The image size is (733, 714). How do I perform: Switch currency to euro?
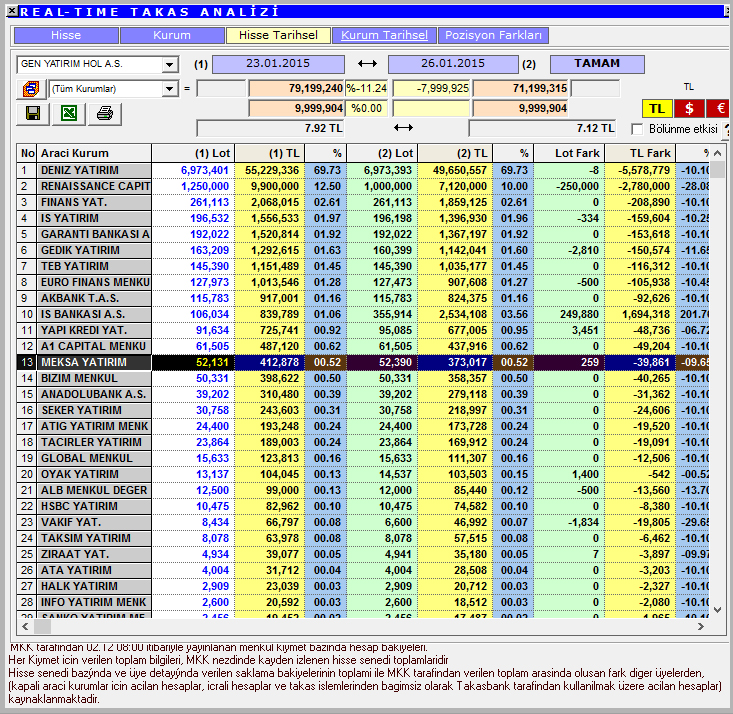[x=719, y=109]
